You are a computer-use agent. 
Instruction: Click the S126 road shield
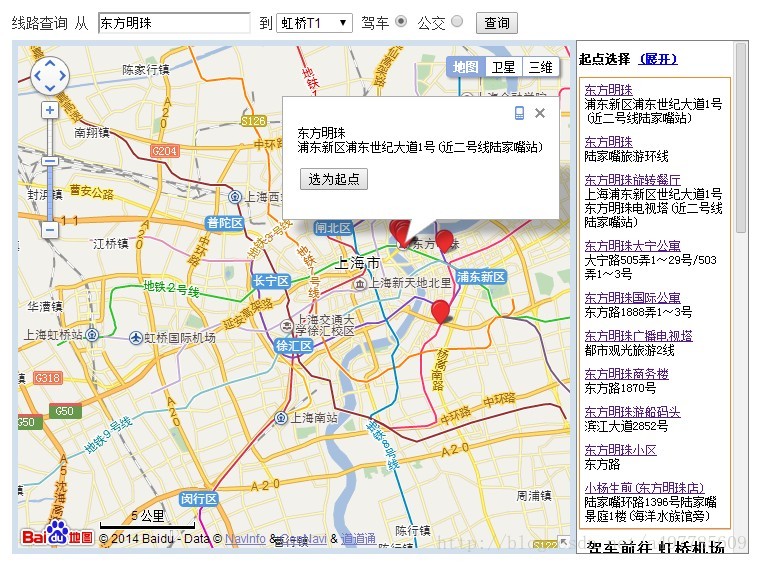(254, 121)
